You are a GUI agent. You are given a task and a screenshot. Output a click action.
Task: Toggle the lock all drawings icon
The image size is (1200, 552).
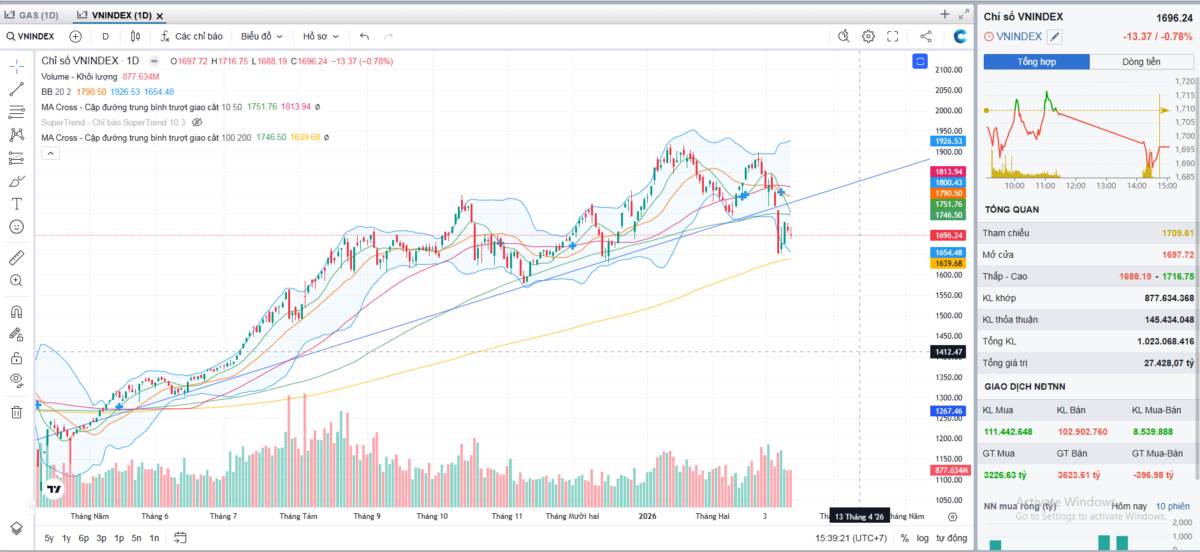click(16, 358)
